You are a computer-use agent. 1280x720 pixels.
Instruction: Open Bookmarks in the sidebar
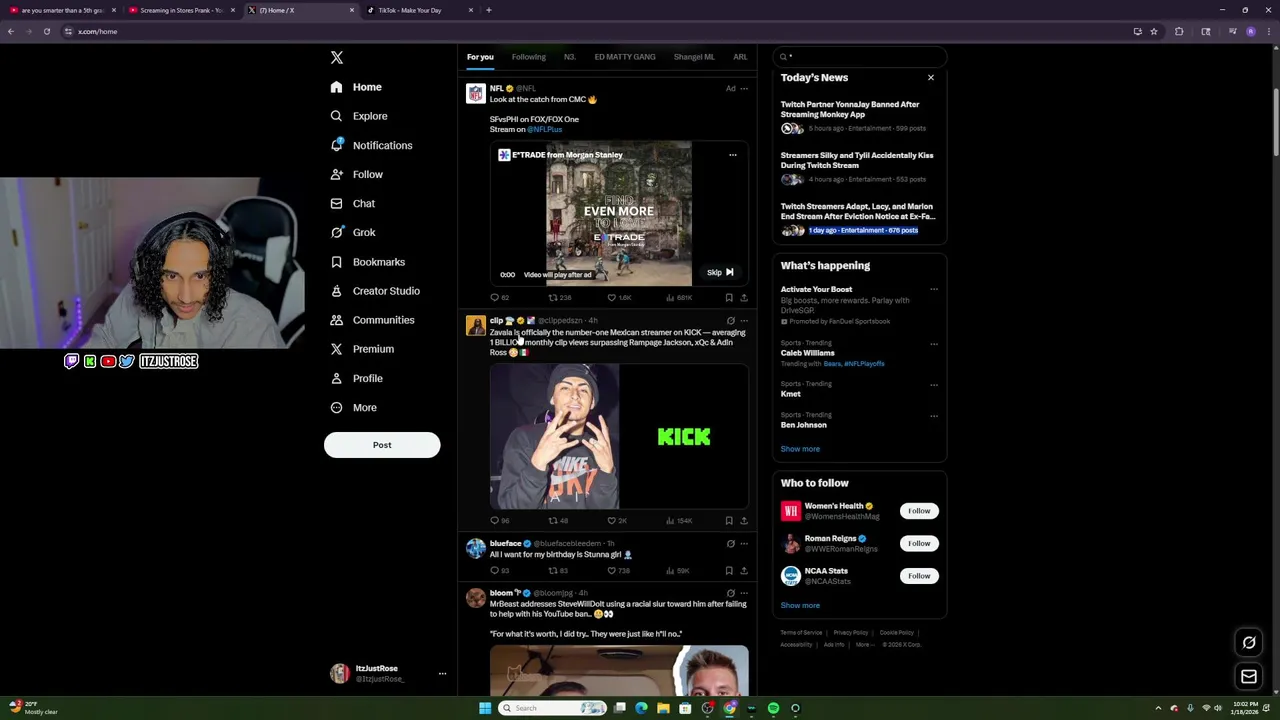tap(367, 262)
